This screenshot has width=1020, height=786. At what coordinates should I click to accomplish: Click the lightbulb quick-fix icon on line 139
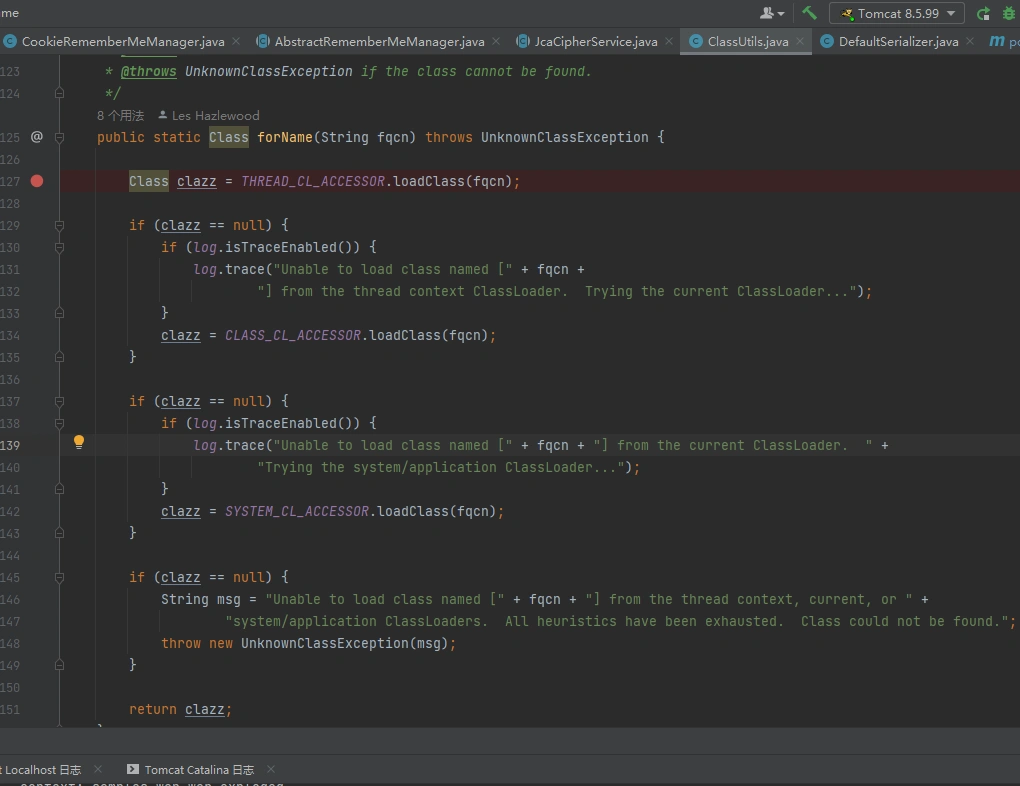point(79,443)
